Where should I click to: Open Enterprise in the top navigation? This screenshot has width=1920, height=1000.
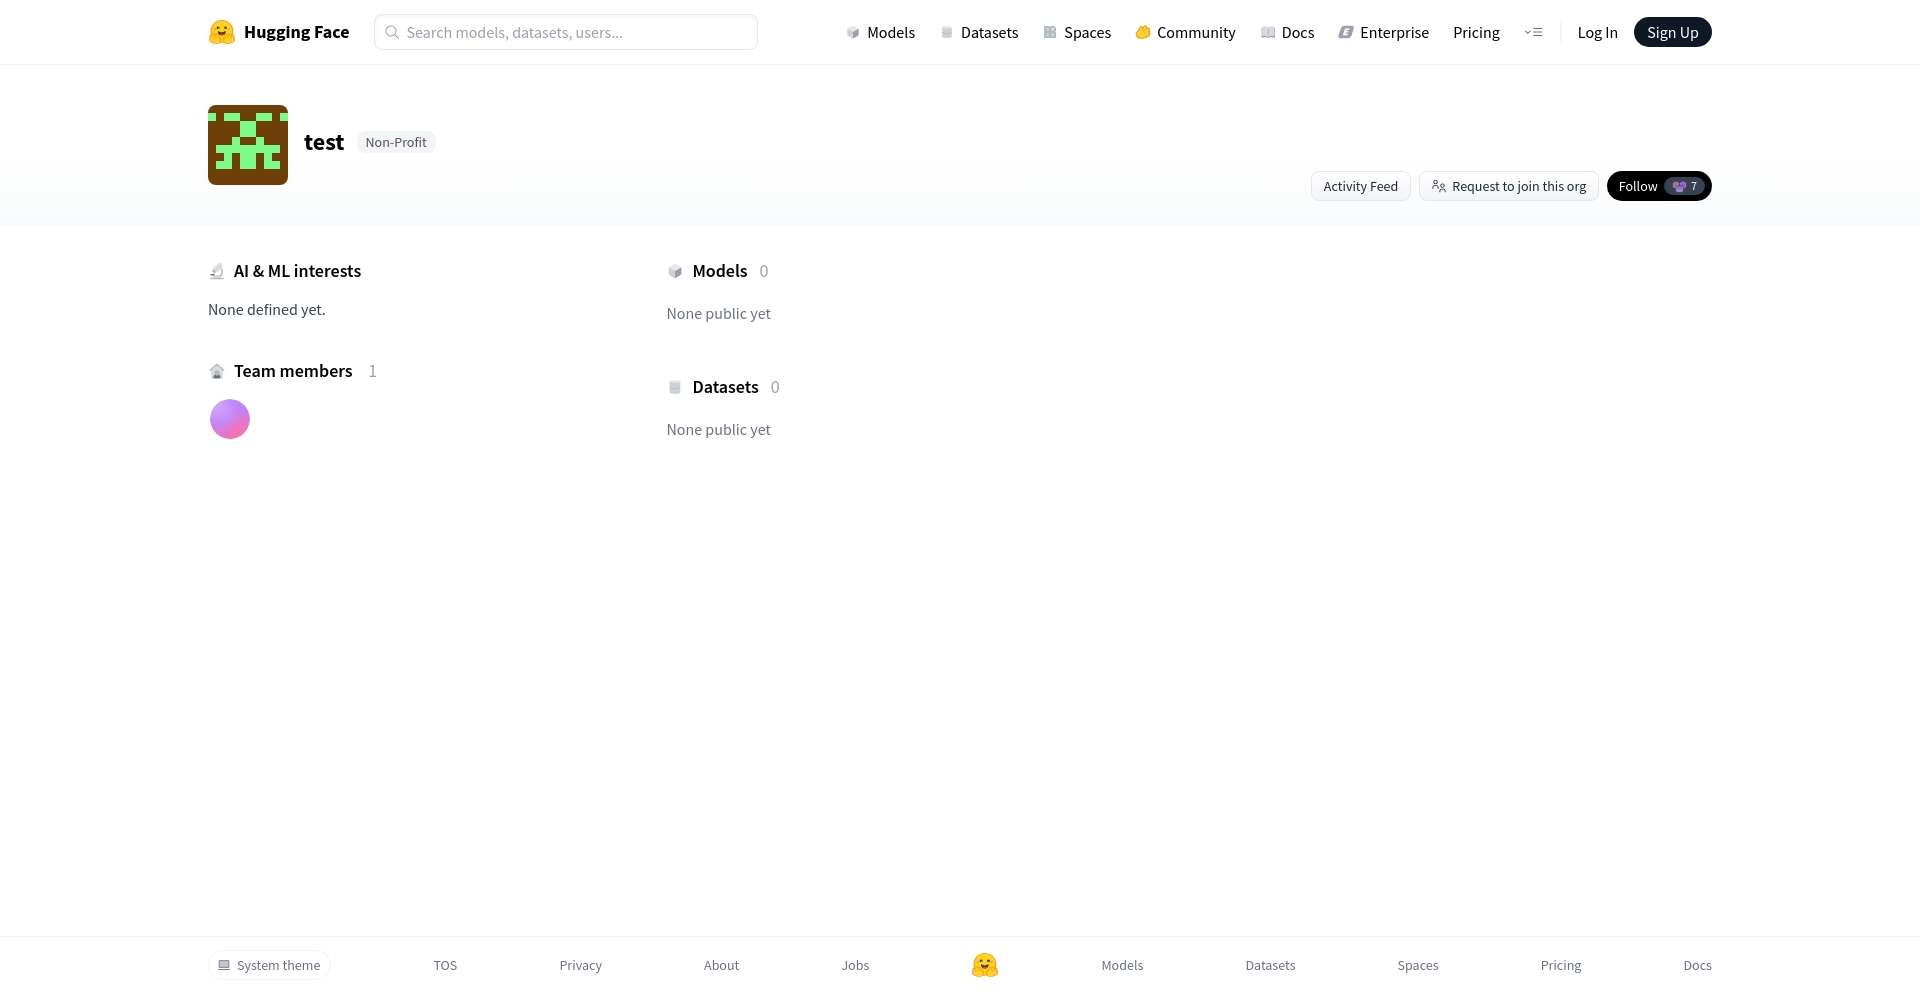click(1384, 32)
